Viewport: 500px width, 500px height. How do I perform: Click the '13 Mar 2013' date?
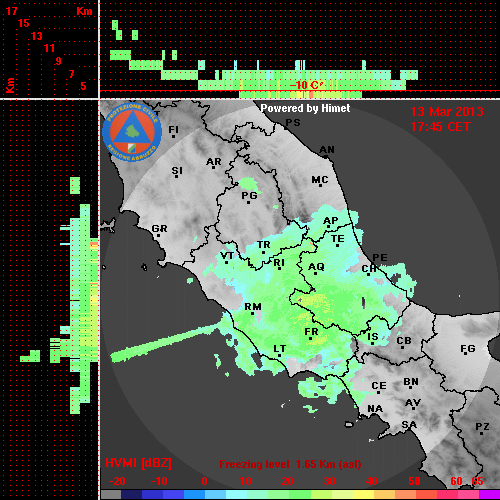click(x=447, y=112)
